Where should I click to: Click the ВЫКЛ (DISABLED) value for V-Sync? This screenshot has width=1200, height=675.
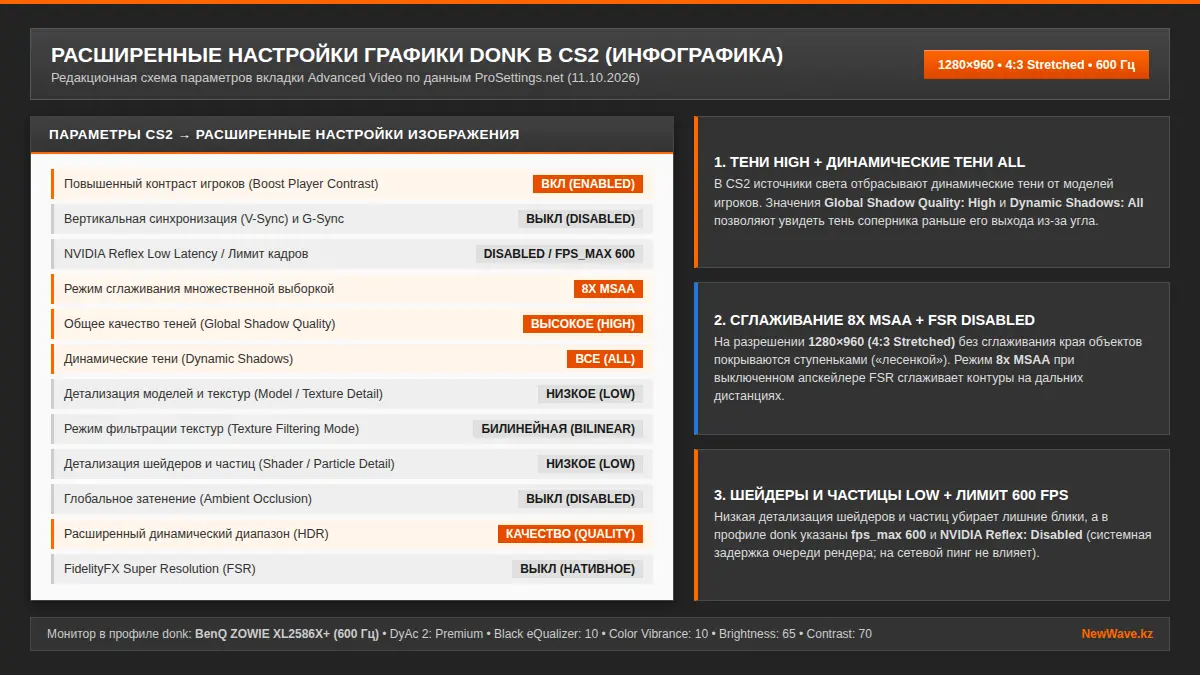(x=580, y=219)
